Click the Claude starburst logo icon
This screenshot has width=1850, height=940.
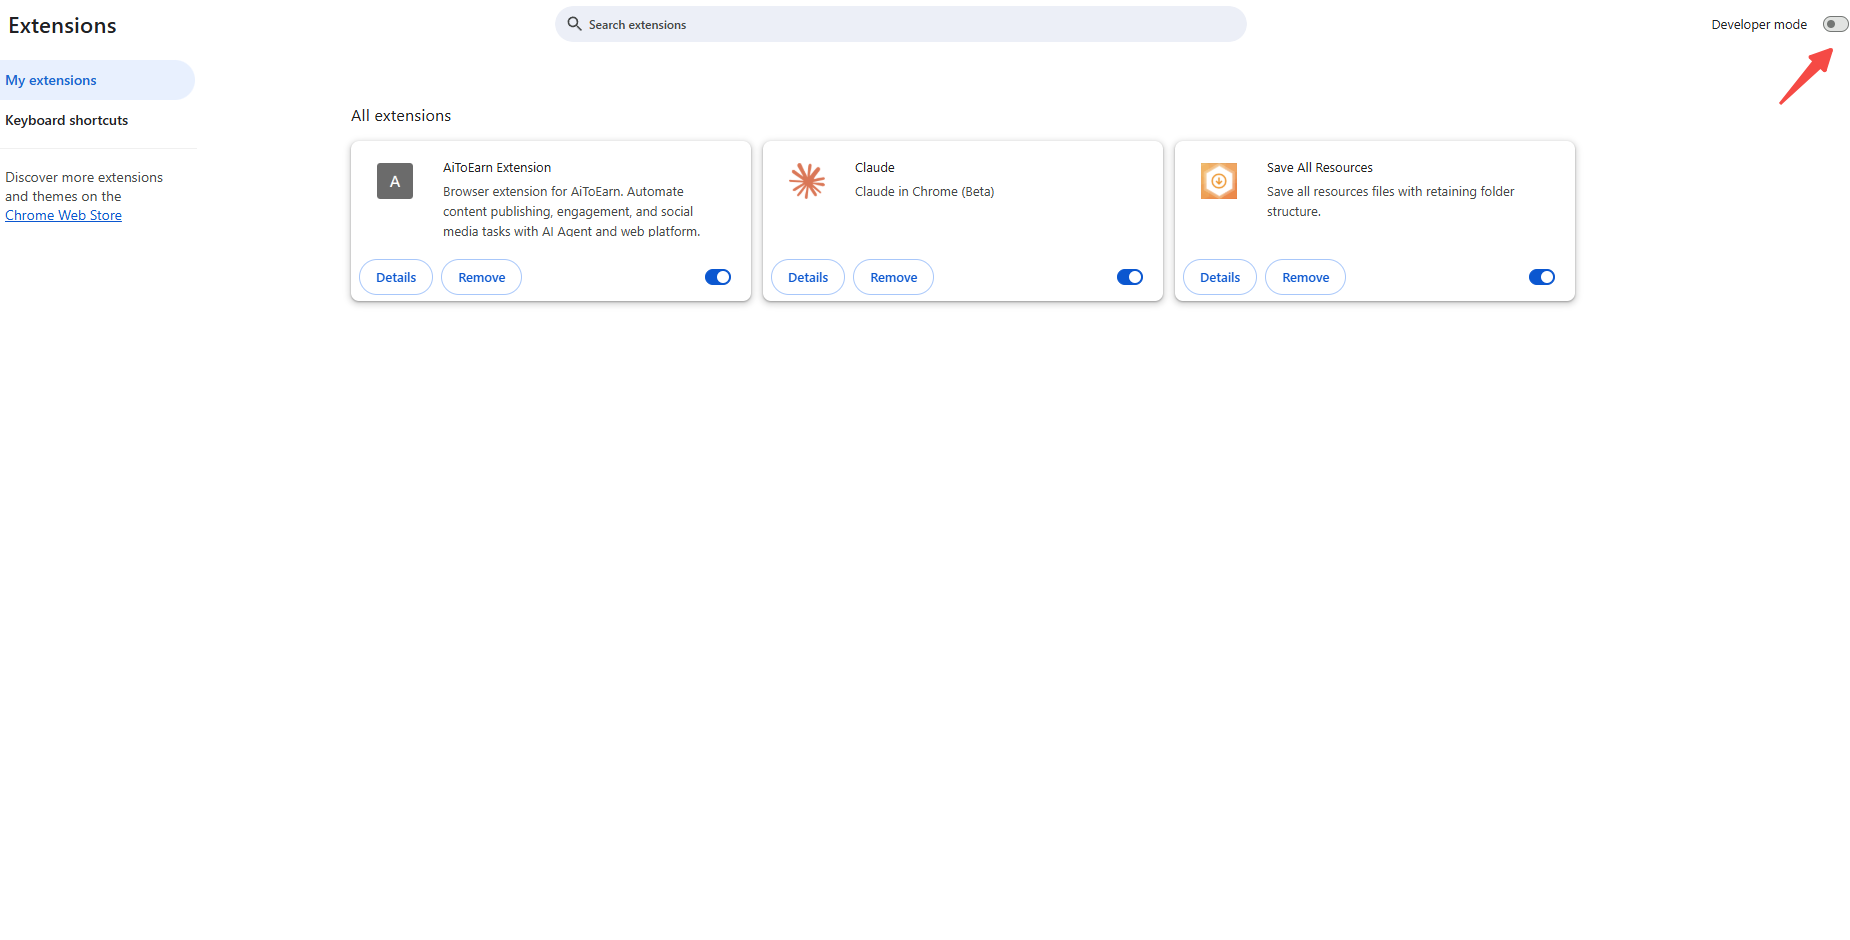pos(807,181)
